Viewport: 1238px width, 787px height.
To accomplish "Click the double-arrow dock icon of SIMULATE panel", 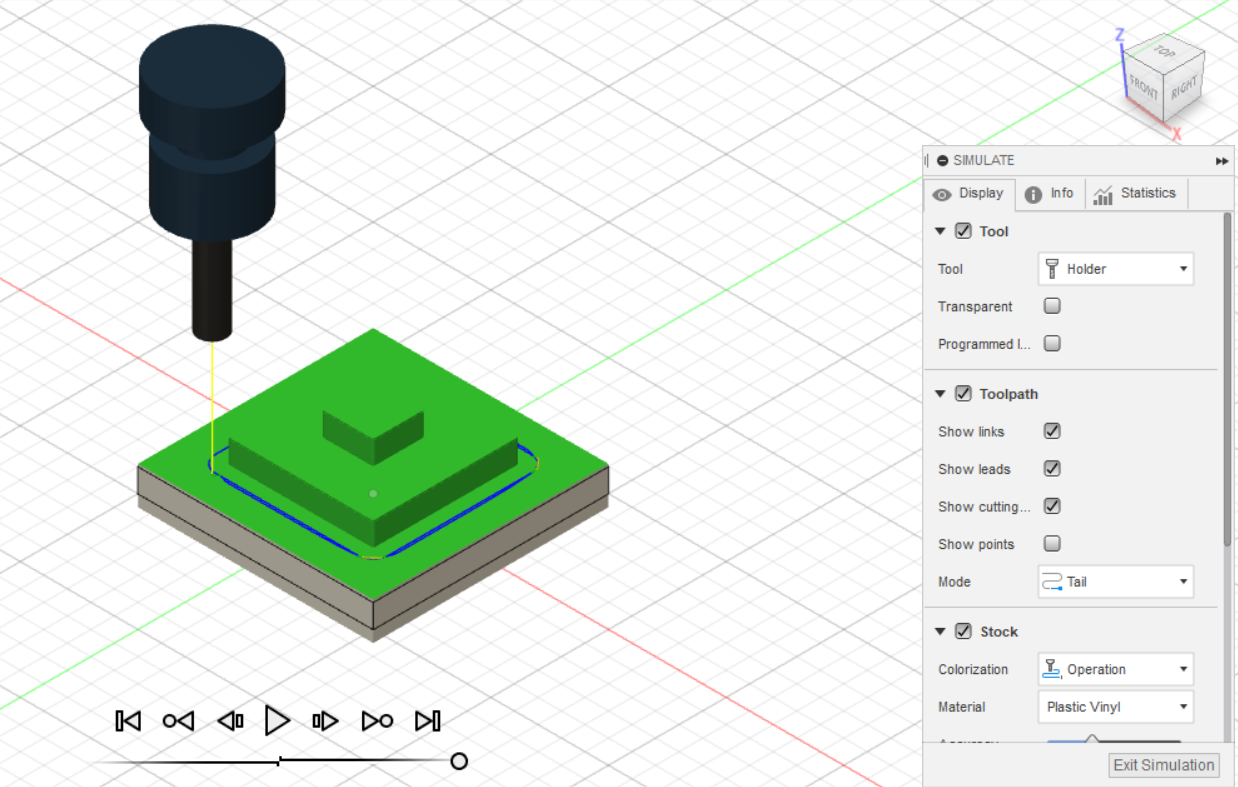I will [x=1222, y=161].
